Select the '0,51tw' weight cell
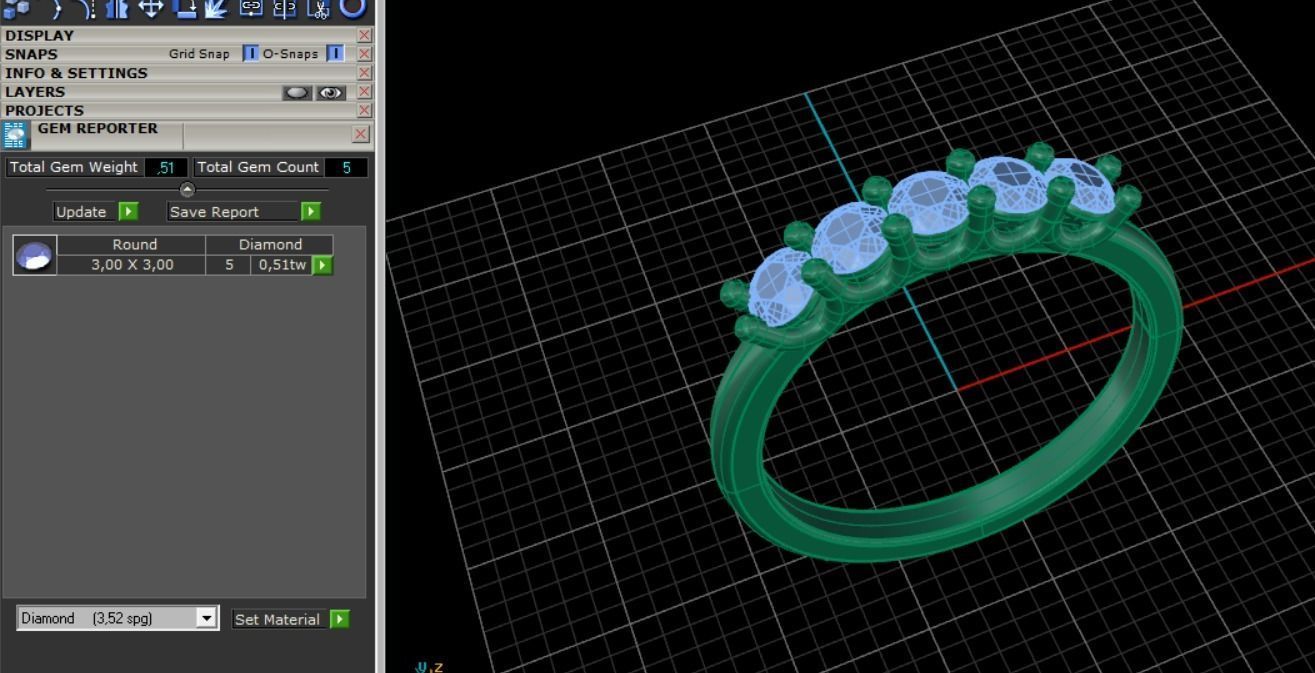This screenshot has height=673, width=1315. tap(281, 265)
